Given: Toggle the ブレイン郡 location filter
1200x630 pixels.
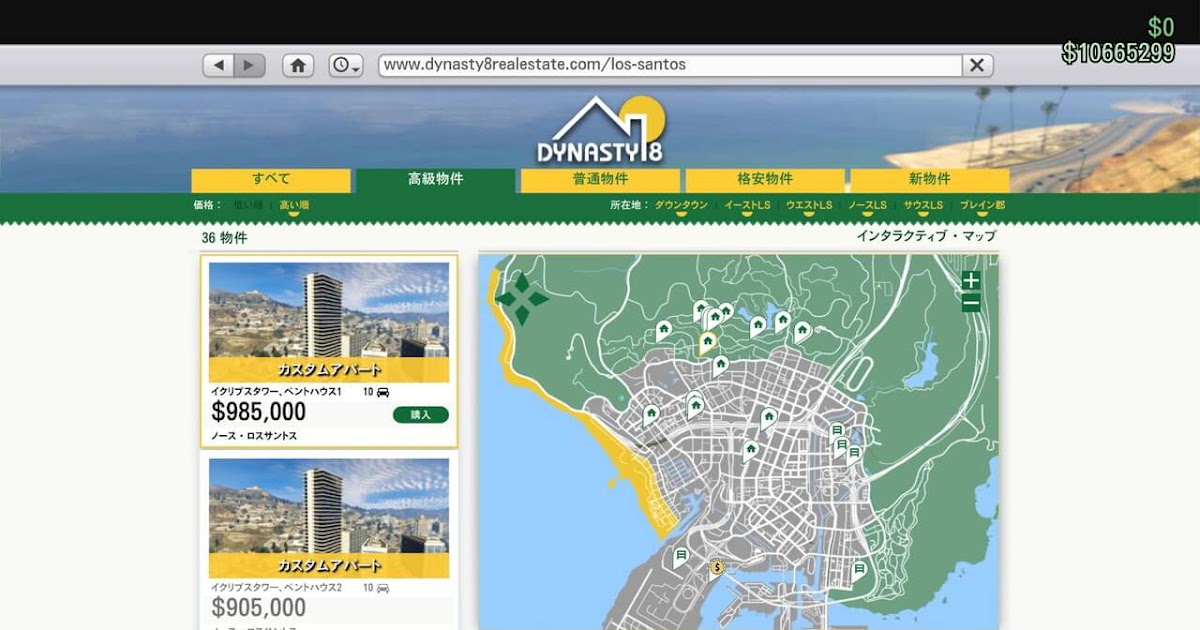Looking at the screenshot, I should tap(982, 205).
